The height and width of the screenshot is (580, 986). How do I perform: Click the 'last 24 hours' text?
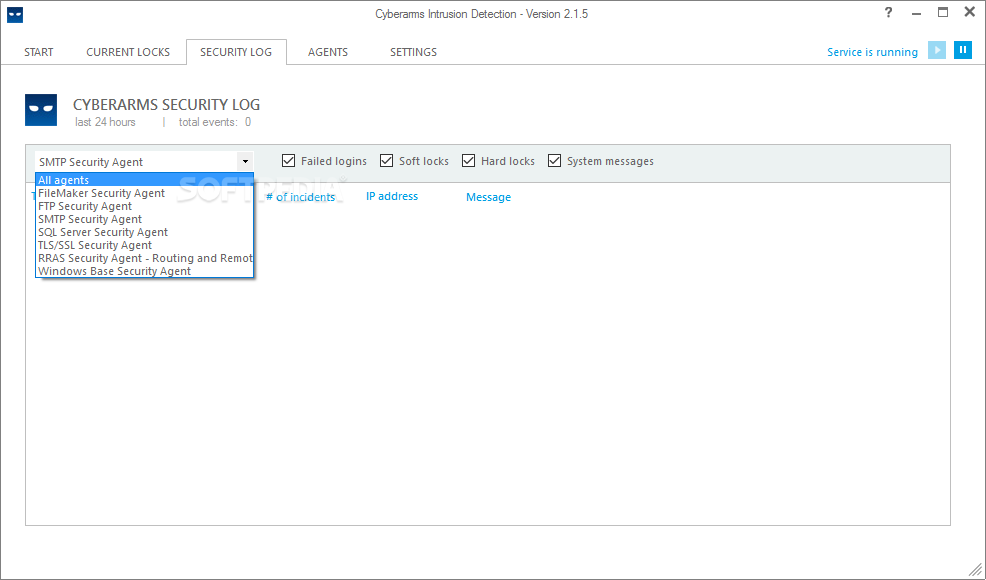click(x=105, y=122)
